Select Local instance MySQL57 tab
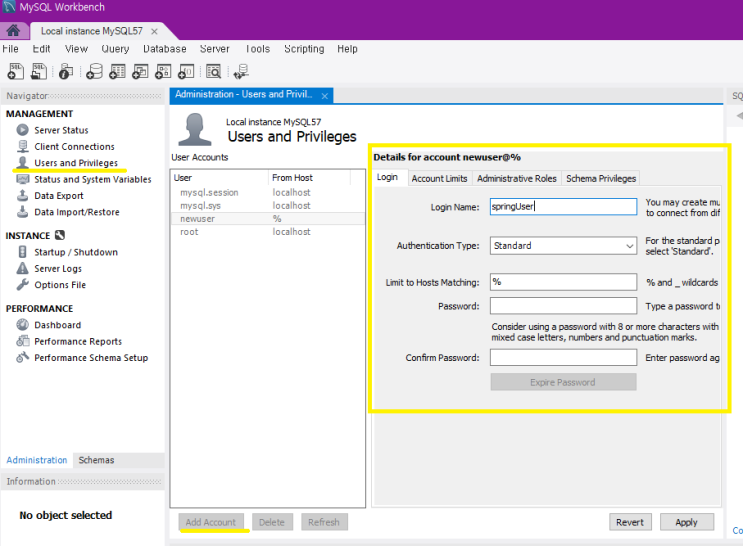 (x=91, y=31)
